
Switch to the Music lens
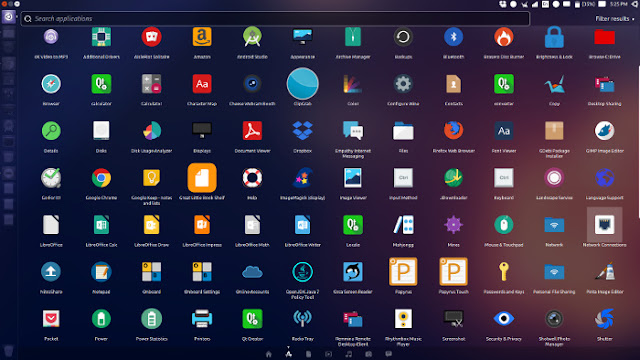pos(349,354)
